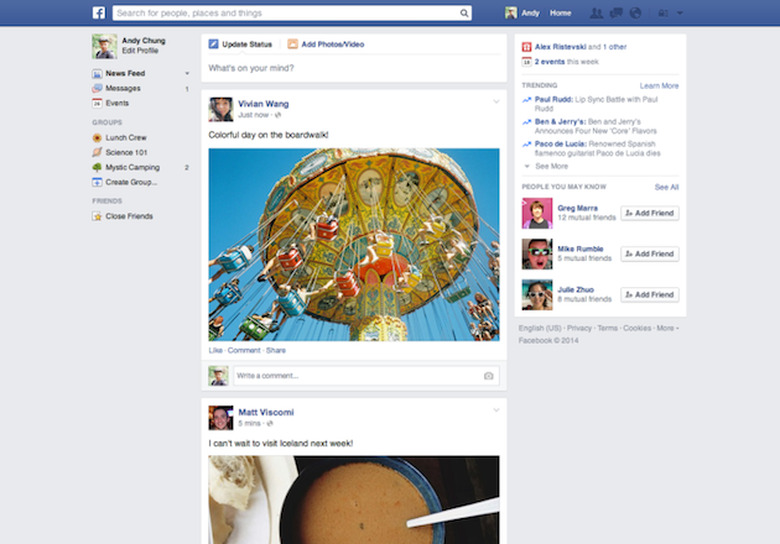Click the search magnifier icon
The width and height of the screenshot is (780, 544).
464,13
